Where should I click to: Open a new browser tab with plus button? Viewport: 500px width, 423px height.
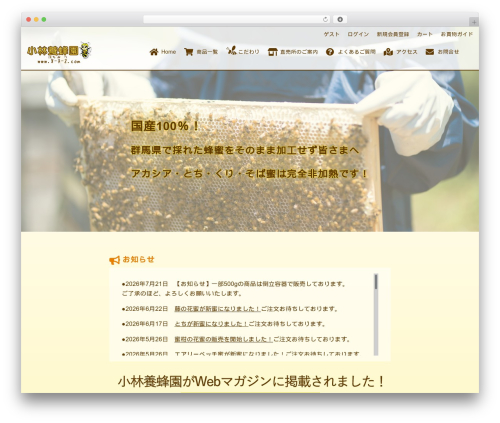click(474, 22)
